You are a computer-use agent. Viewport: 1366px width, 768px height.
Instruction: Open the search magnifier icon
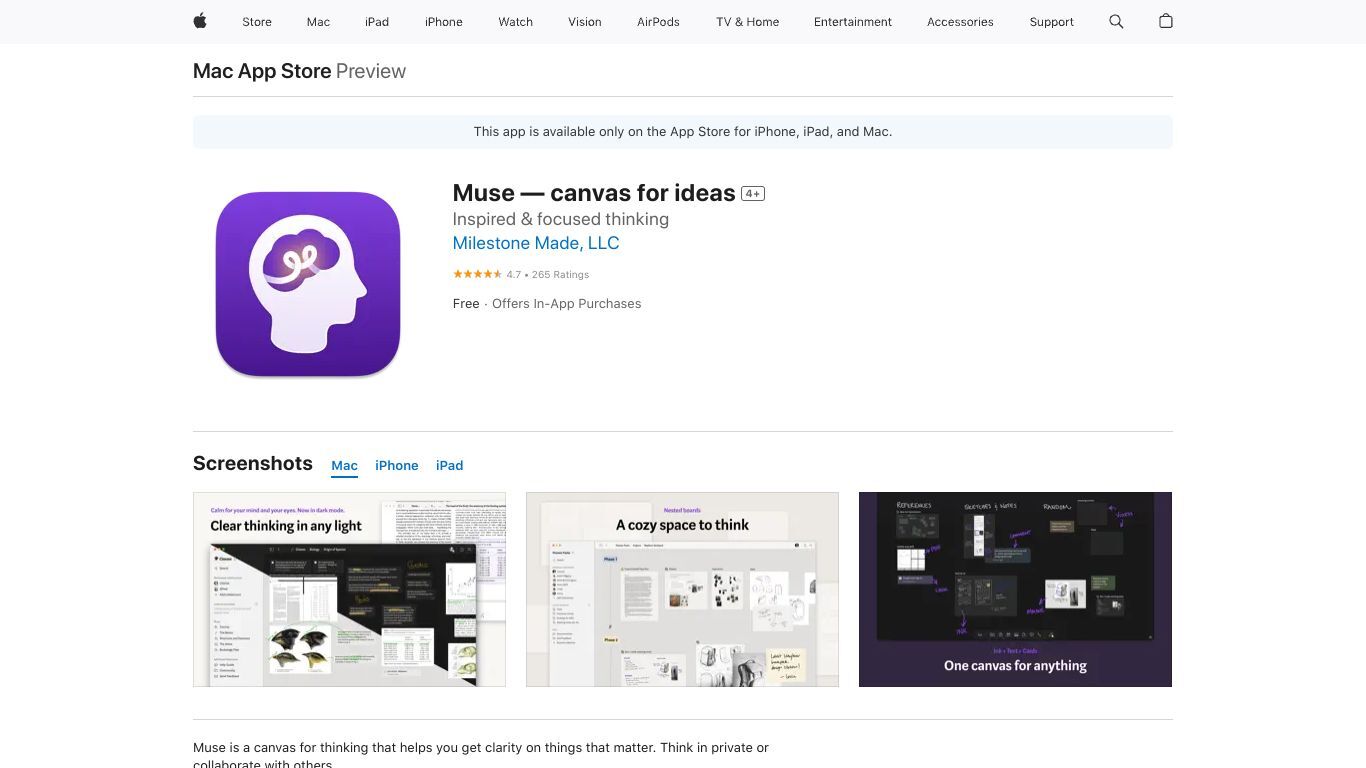[1116, 21]
